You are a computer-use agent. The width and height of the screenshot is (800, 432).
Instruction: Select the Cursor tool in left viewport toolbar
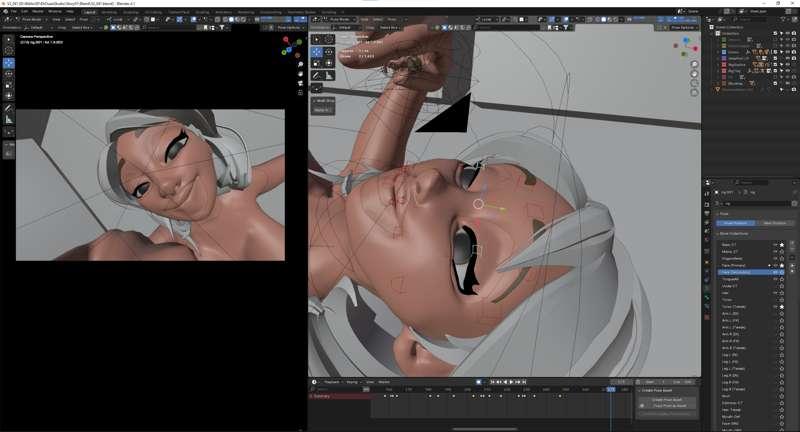[x=9, y=50]
